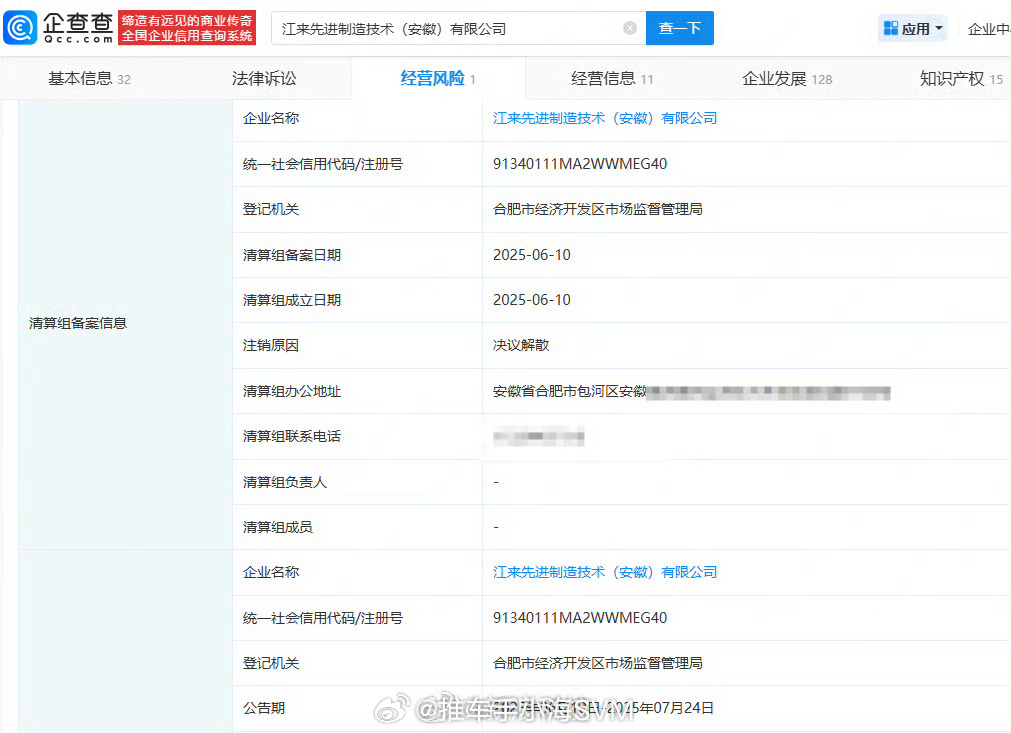
Task: Switch to the 经营信息 tab
Action: 611,79
